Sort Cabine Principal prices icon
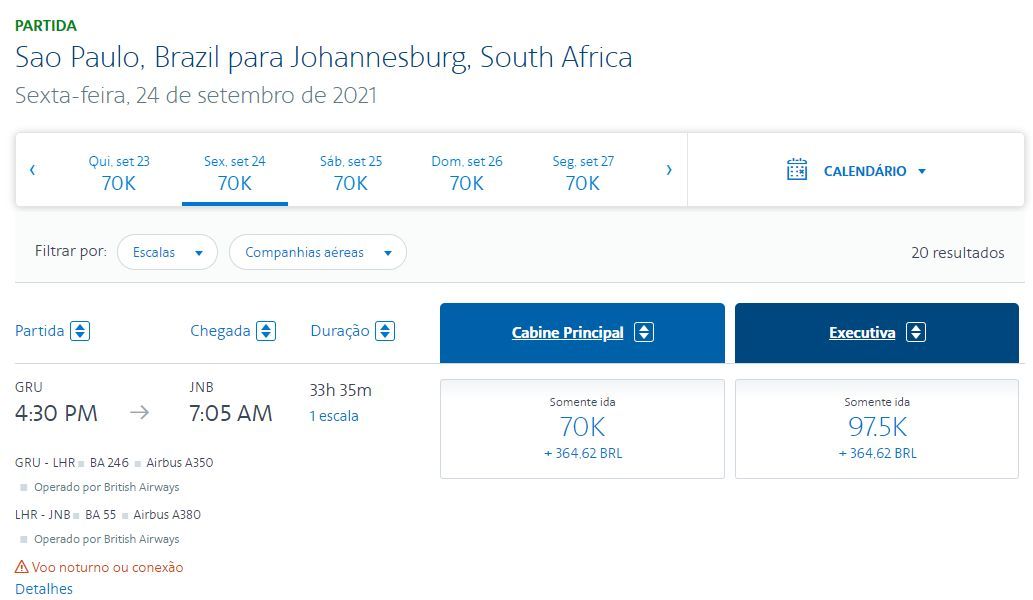 coord(644,332)
